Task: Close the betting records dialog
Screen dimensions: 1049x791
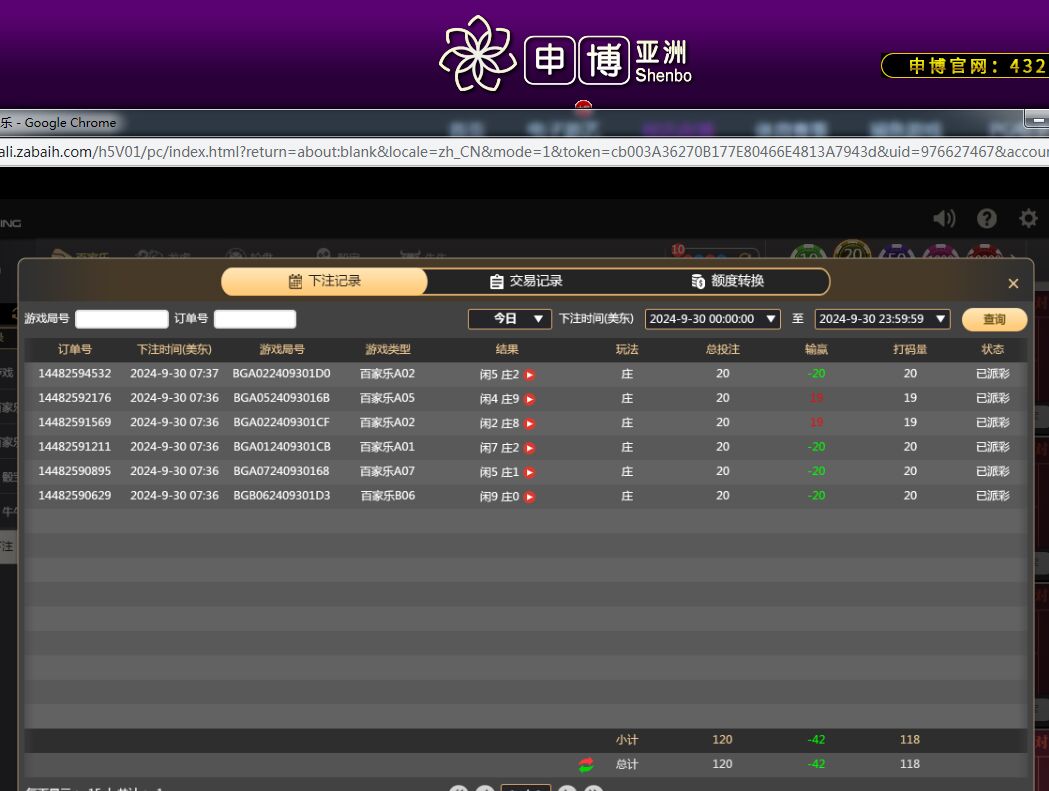Action: 1013,284
